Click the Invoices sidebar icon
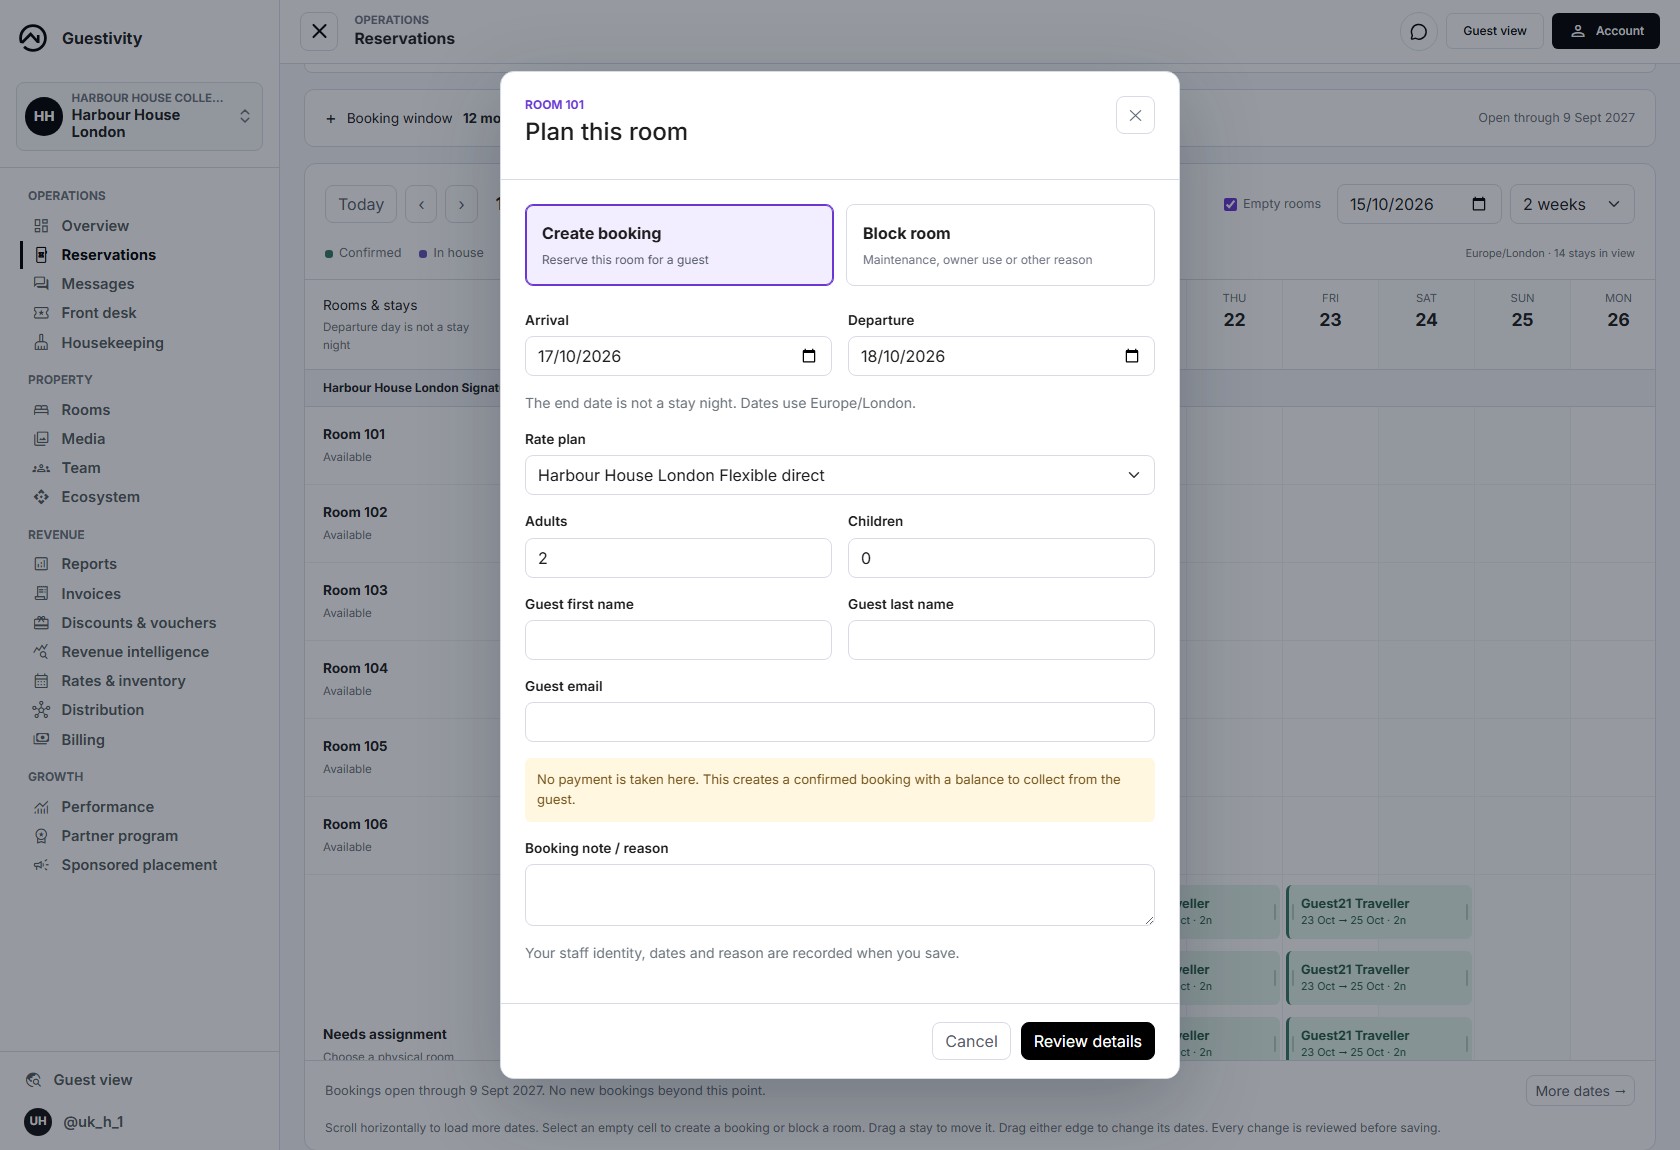 click(41, 594)
